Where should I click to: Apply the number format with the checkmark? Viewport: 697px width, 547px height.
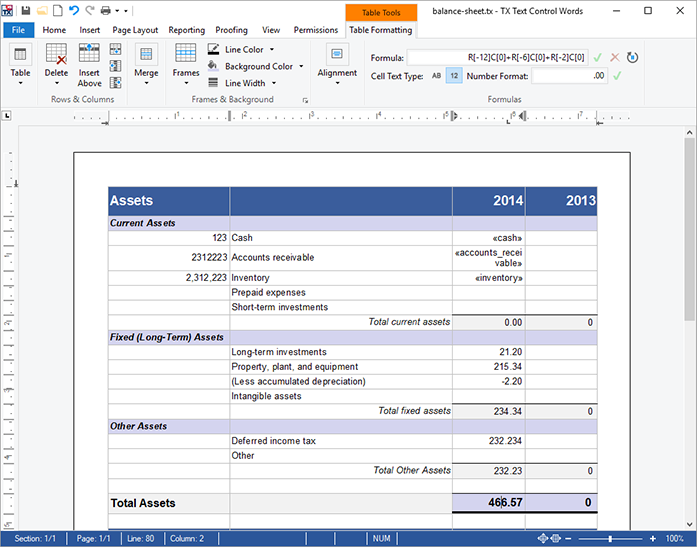pyautogui.click(x=617, y=76)
